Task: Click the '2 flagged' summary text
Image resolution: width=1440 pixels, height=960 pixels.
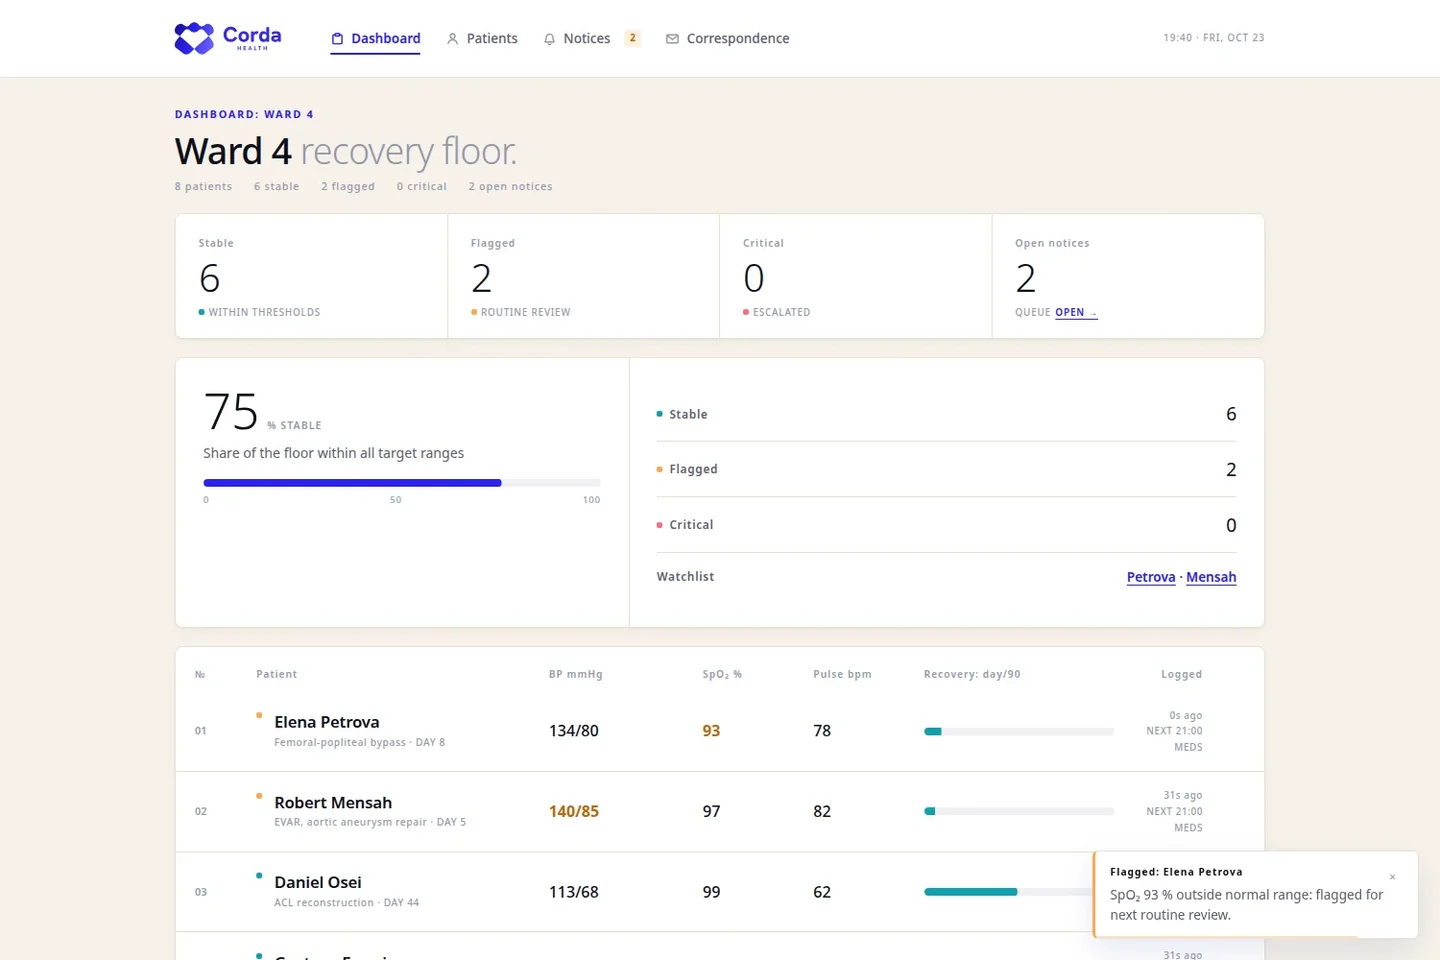Action: click(x=348, y=186)
